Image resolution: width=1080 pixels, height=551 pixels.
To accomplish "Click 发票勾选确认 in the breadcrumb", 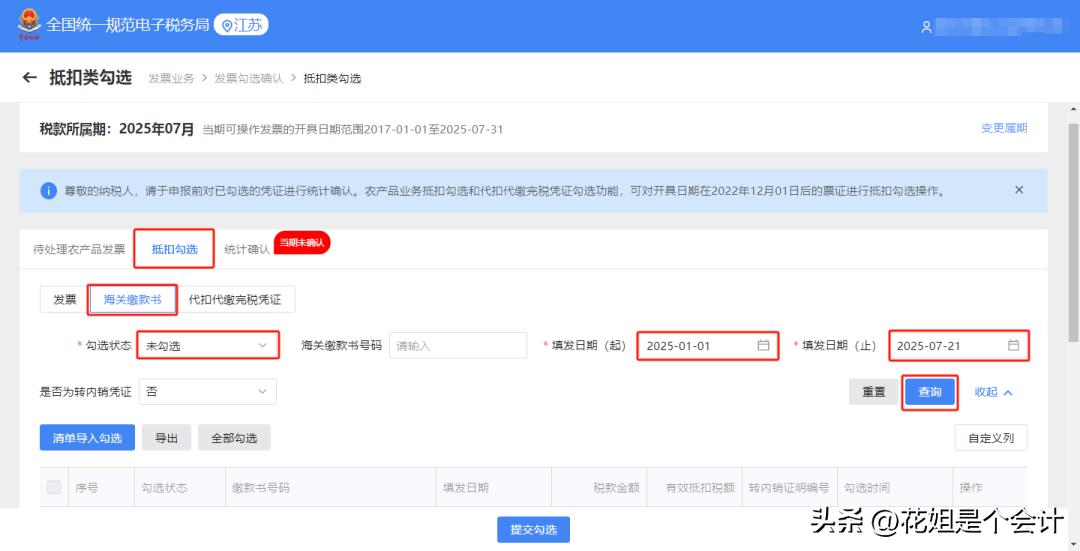I will pyautogui.click(x=249, y=79).
